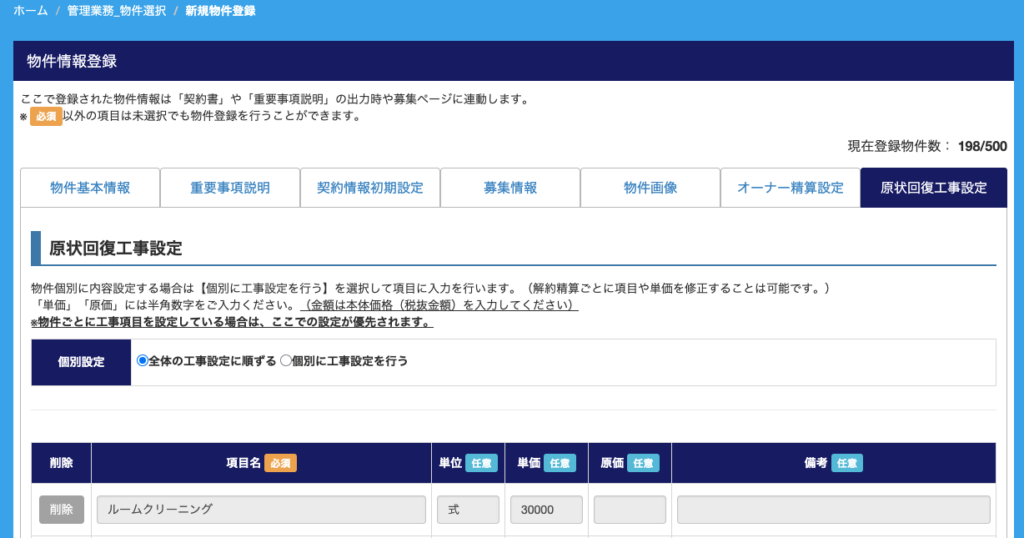This screenshot has height=538, width=1024.
Task: Click the ホーム breadcrumb link
Action: tap(30, 11)
